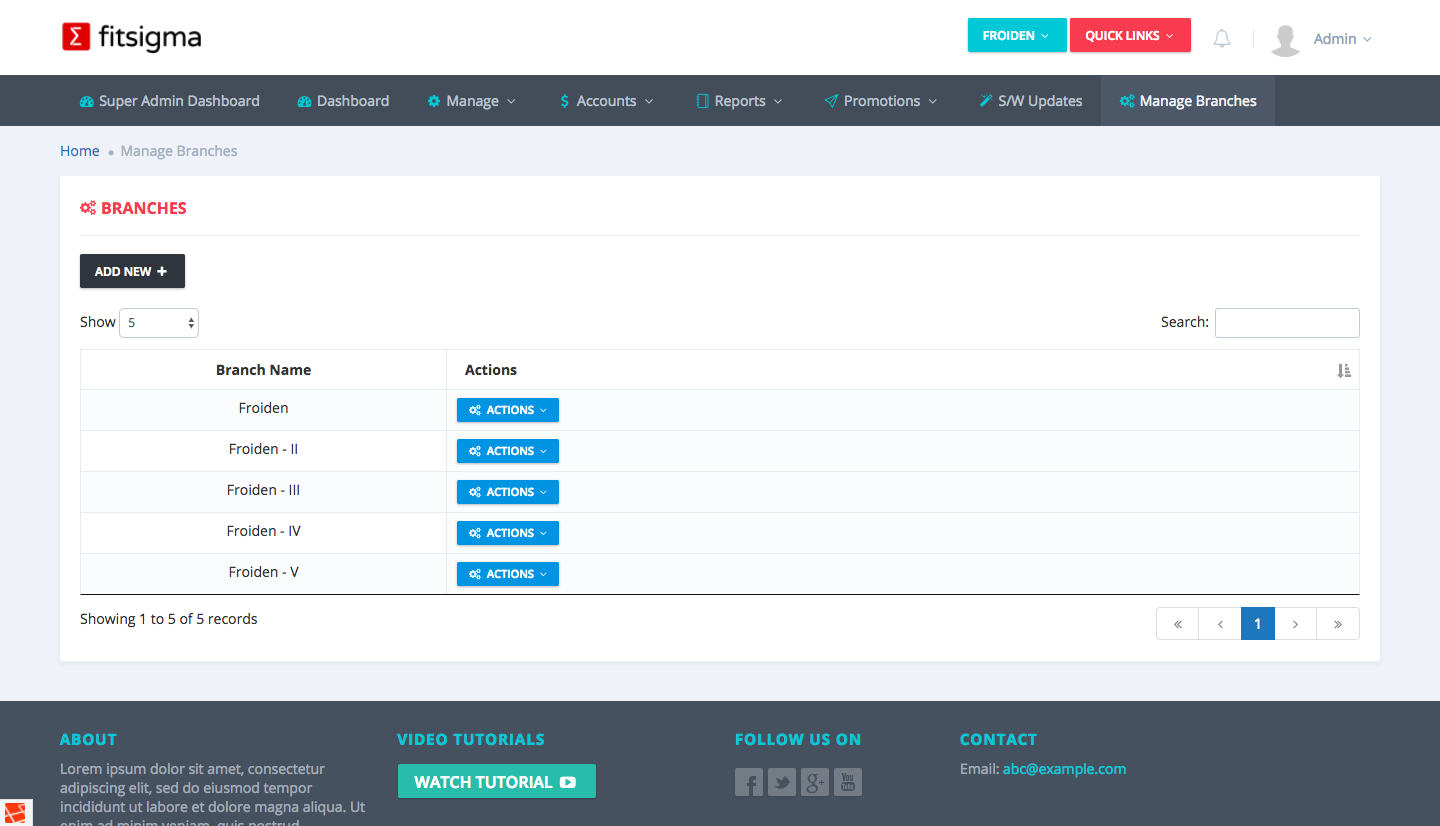Go to Super Admin Dashboard

169,101
